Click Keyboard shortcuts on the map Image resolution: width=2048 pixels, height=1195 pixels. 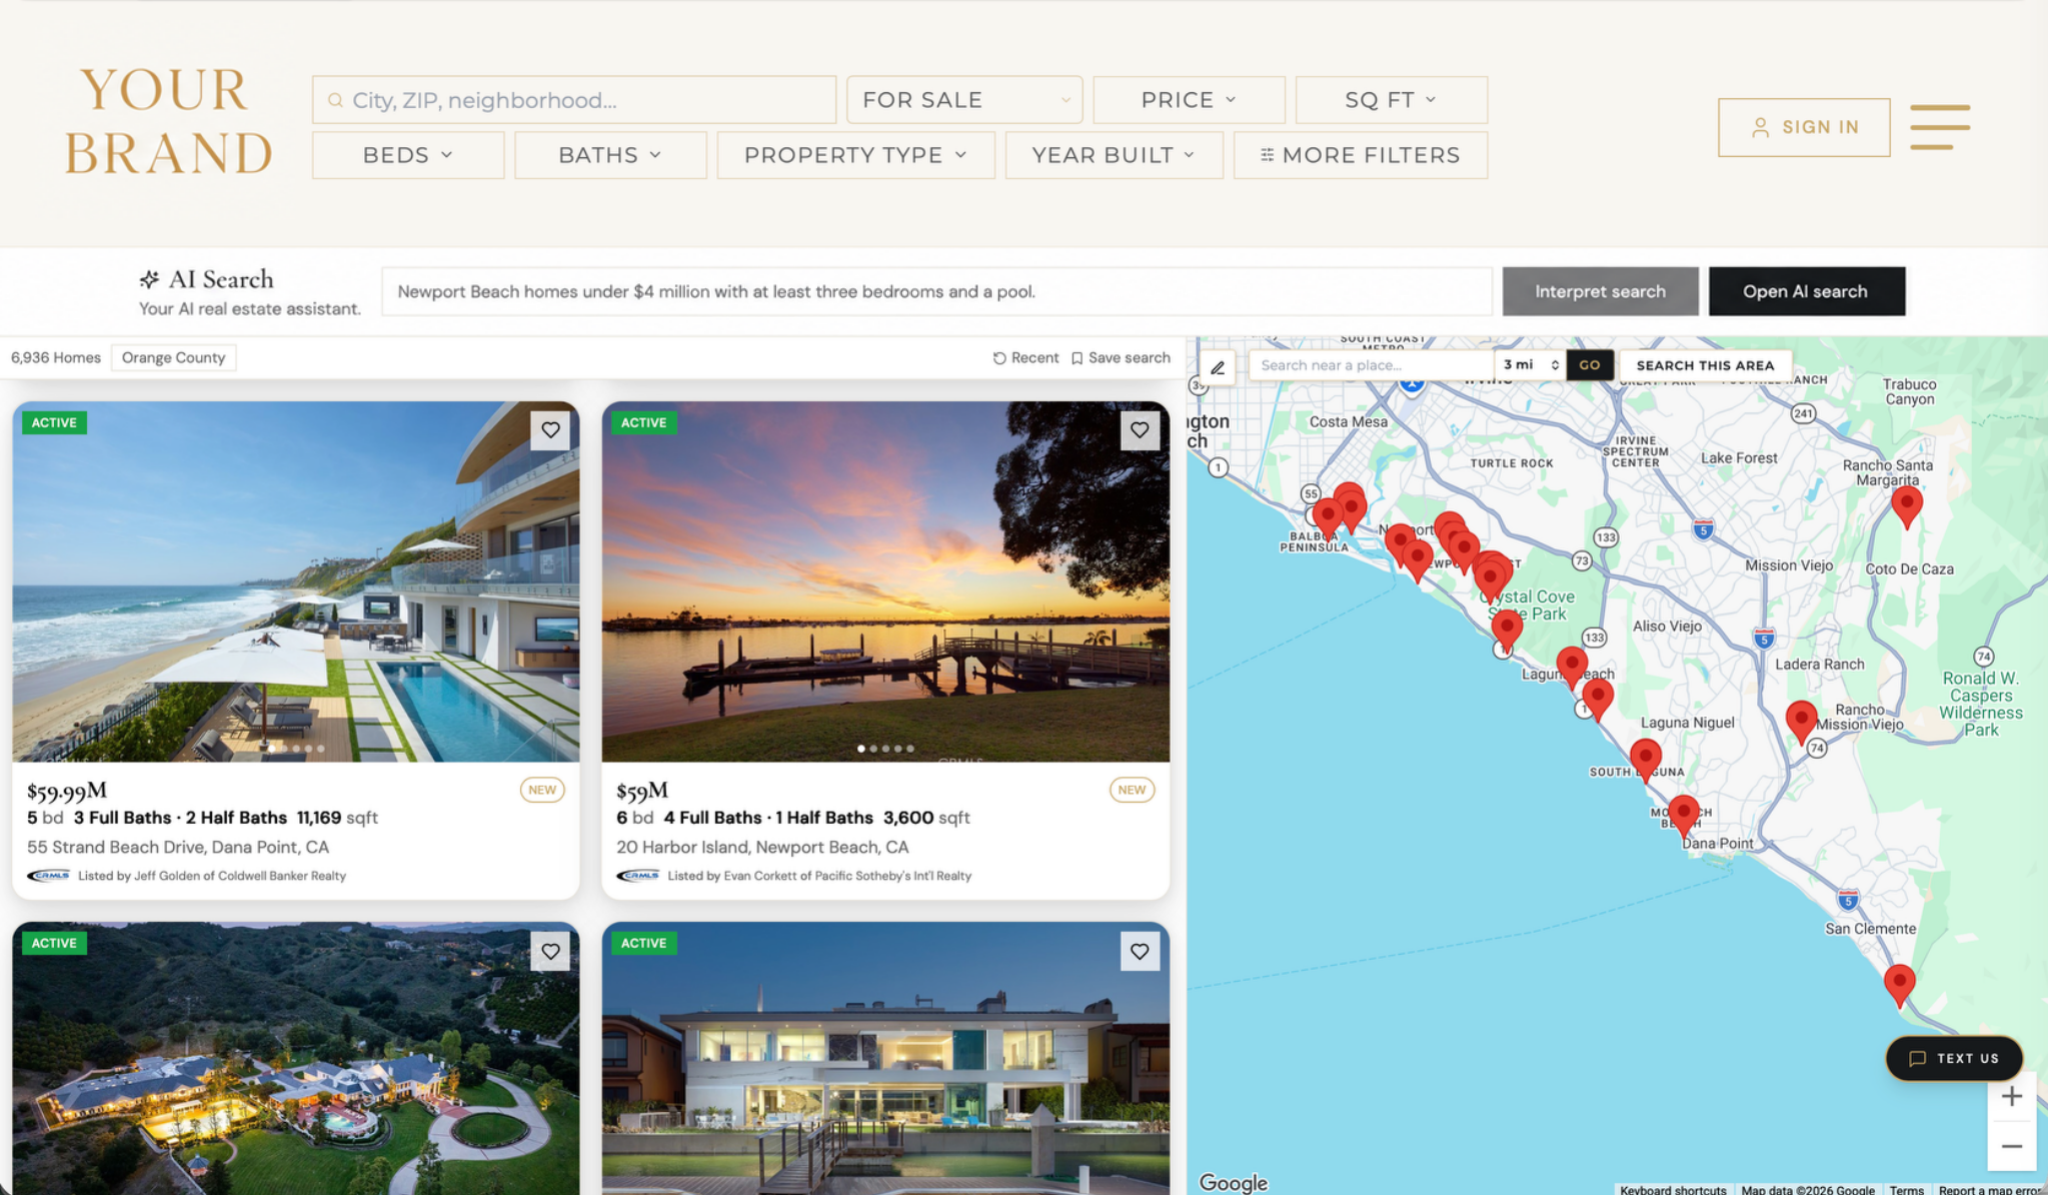point(1672,1189)
